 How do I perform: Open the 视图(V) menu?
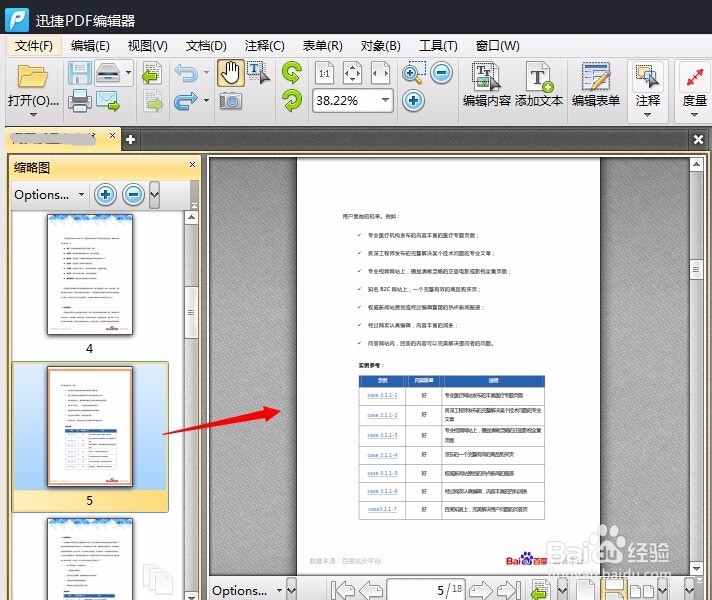pos(148,46)
